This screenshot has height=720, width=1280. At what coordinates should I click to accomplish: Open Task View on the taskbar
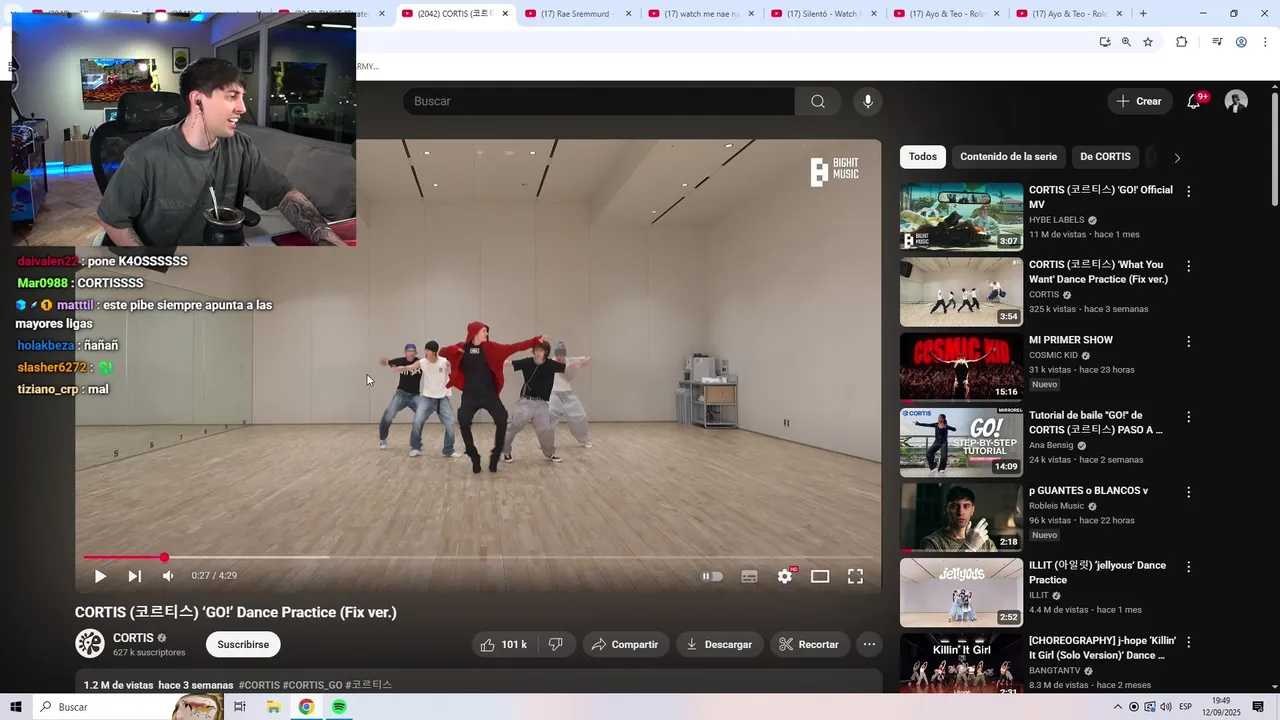(x=240, y=707)
